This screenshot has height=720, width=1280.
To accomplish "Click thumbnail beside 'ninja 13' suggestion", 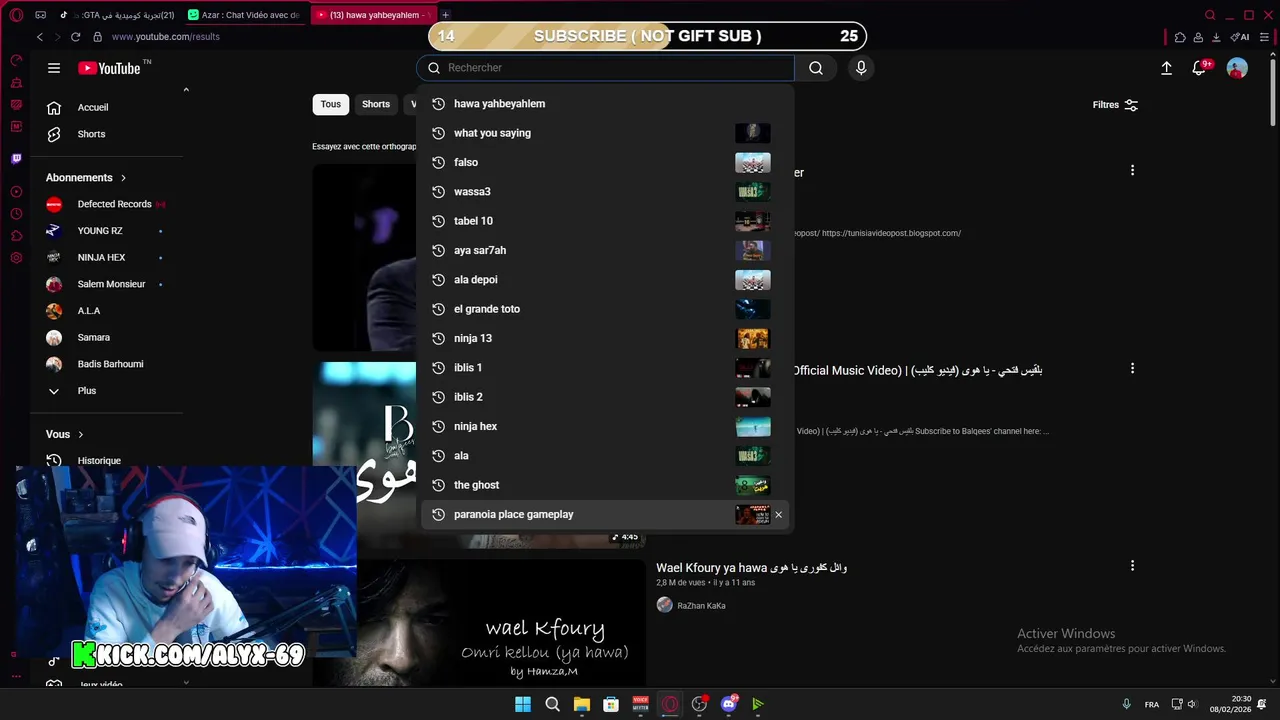I will pos(753,339).
